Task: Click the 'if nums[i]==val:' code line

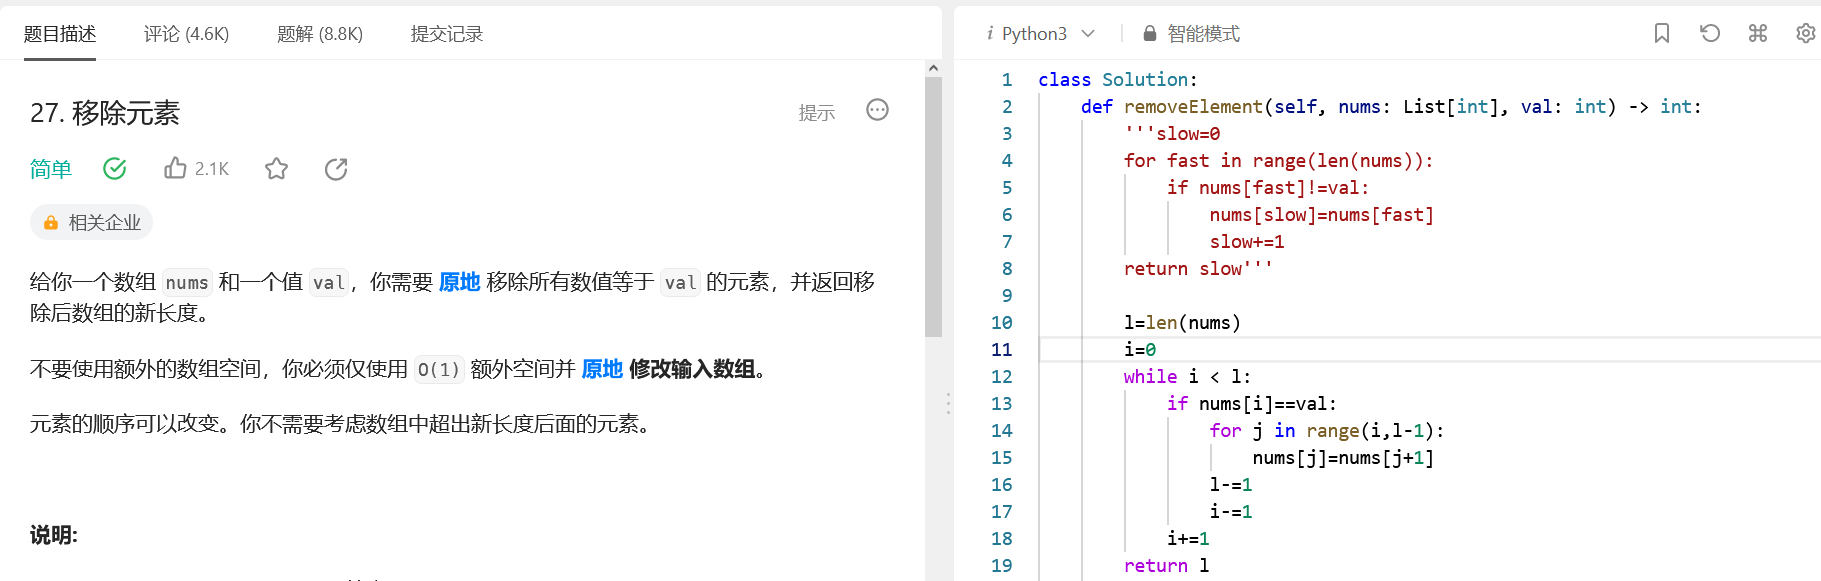Action: (1251, 403)
